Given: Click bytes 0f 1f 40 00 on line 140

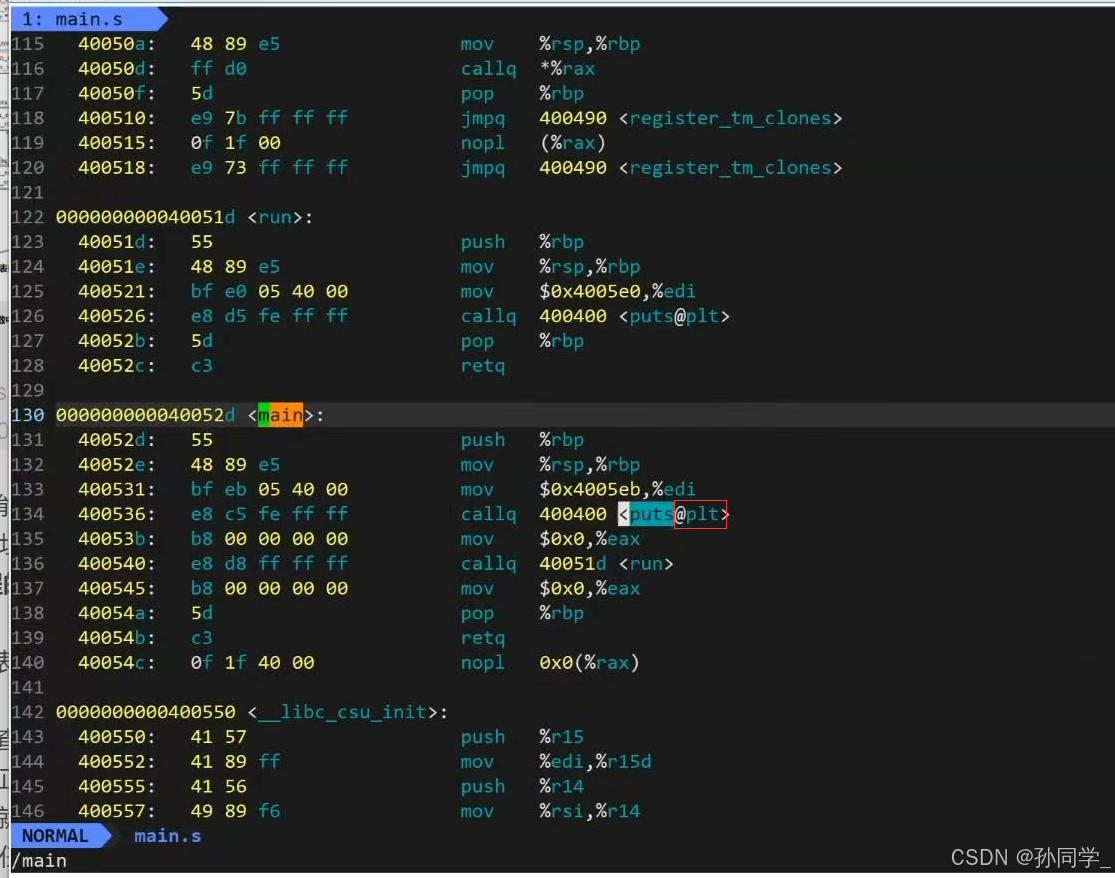Looking at the screenshot, I should 252,663.
